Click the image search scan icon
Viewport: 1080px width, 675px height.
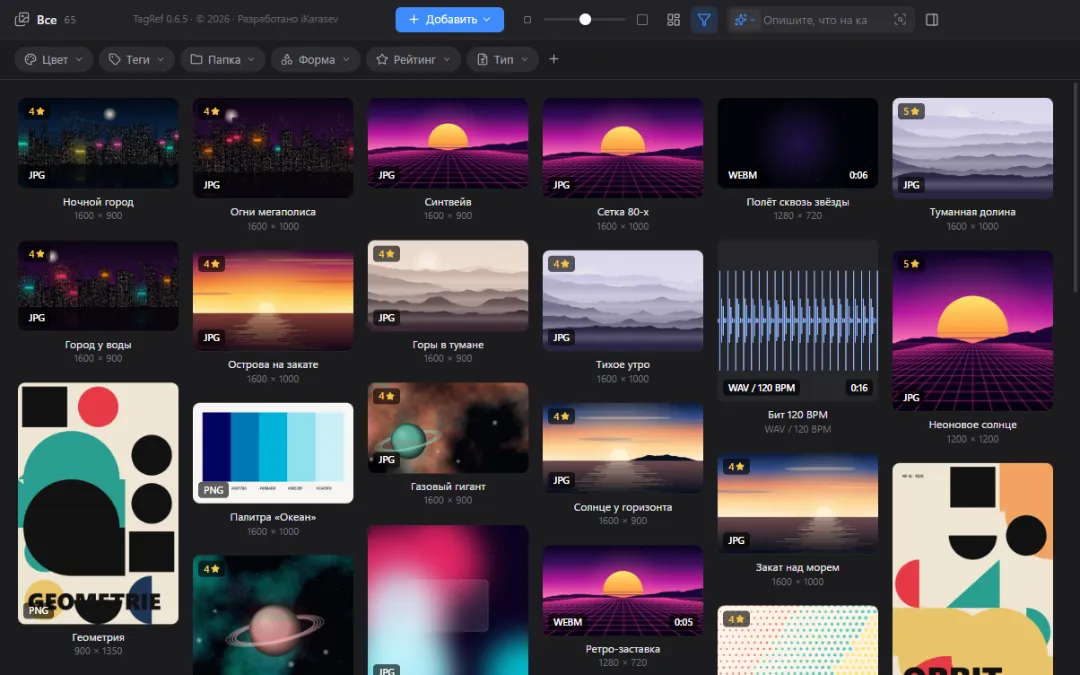click(x=900, y=20)
